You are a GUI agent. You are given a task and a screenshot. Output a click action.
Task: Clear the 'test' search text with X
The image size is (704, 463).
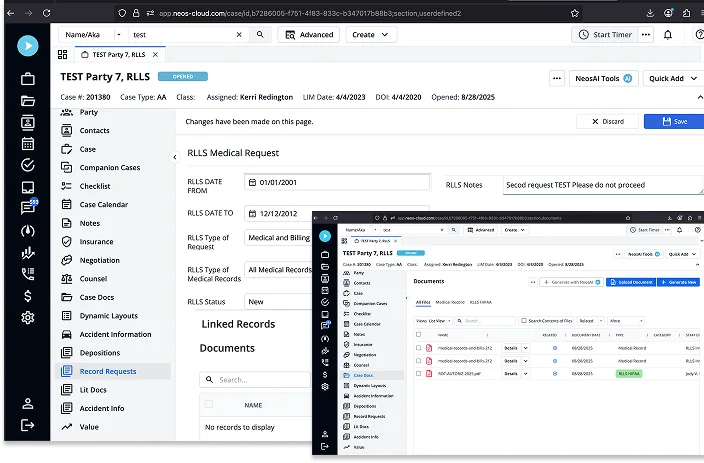pyautogui.click(x=239, y=35)
